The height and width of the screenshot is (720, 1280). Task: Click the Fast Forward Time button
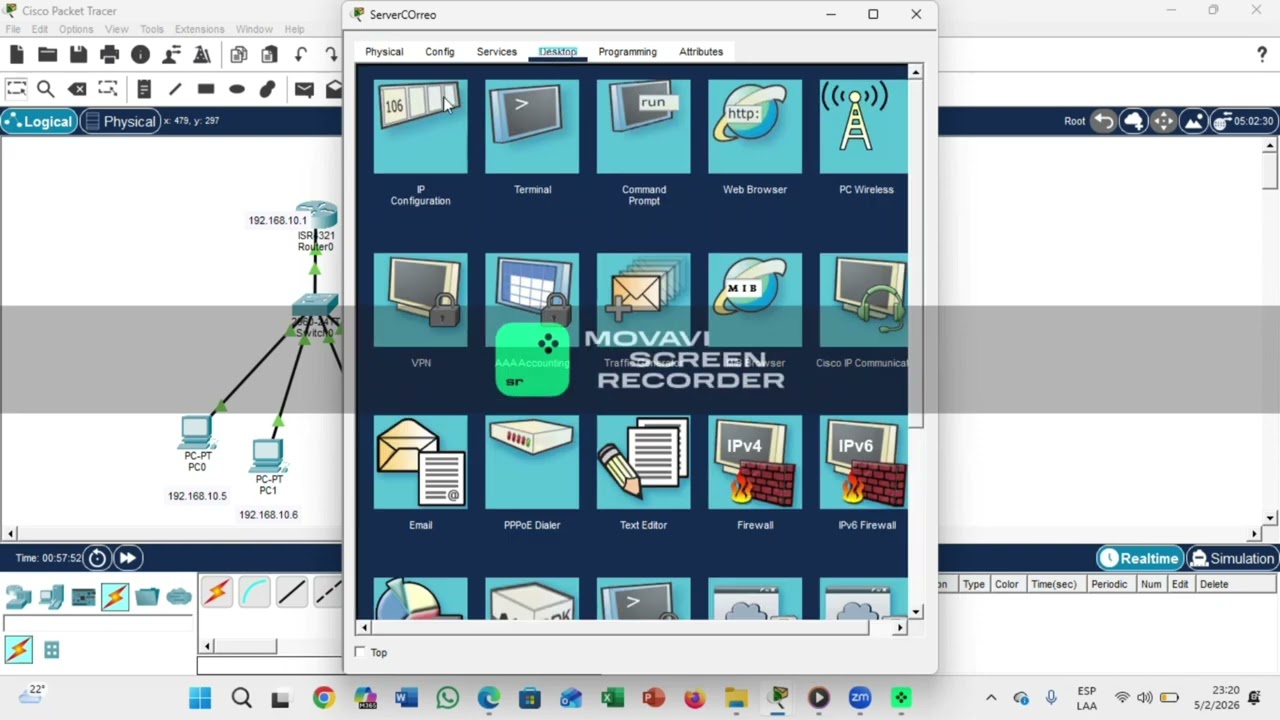[x=128, y=558]
